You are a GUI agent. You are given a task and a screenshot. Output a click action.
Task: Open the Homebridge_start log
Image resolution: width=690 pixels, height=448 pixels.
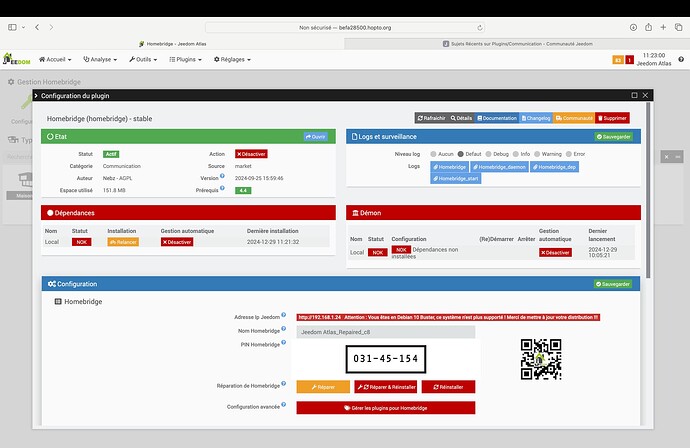(455, 178)
